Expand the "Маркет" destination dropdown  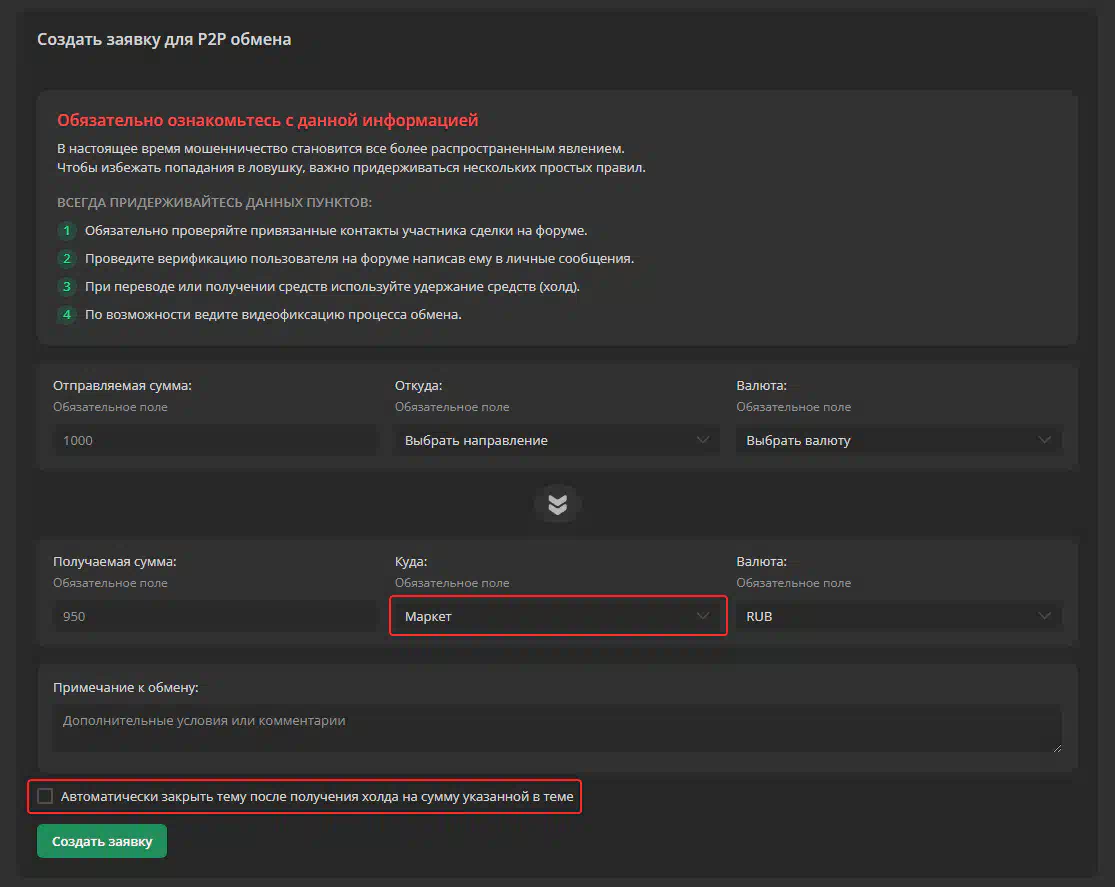[557, 616]
